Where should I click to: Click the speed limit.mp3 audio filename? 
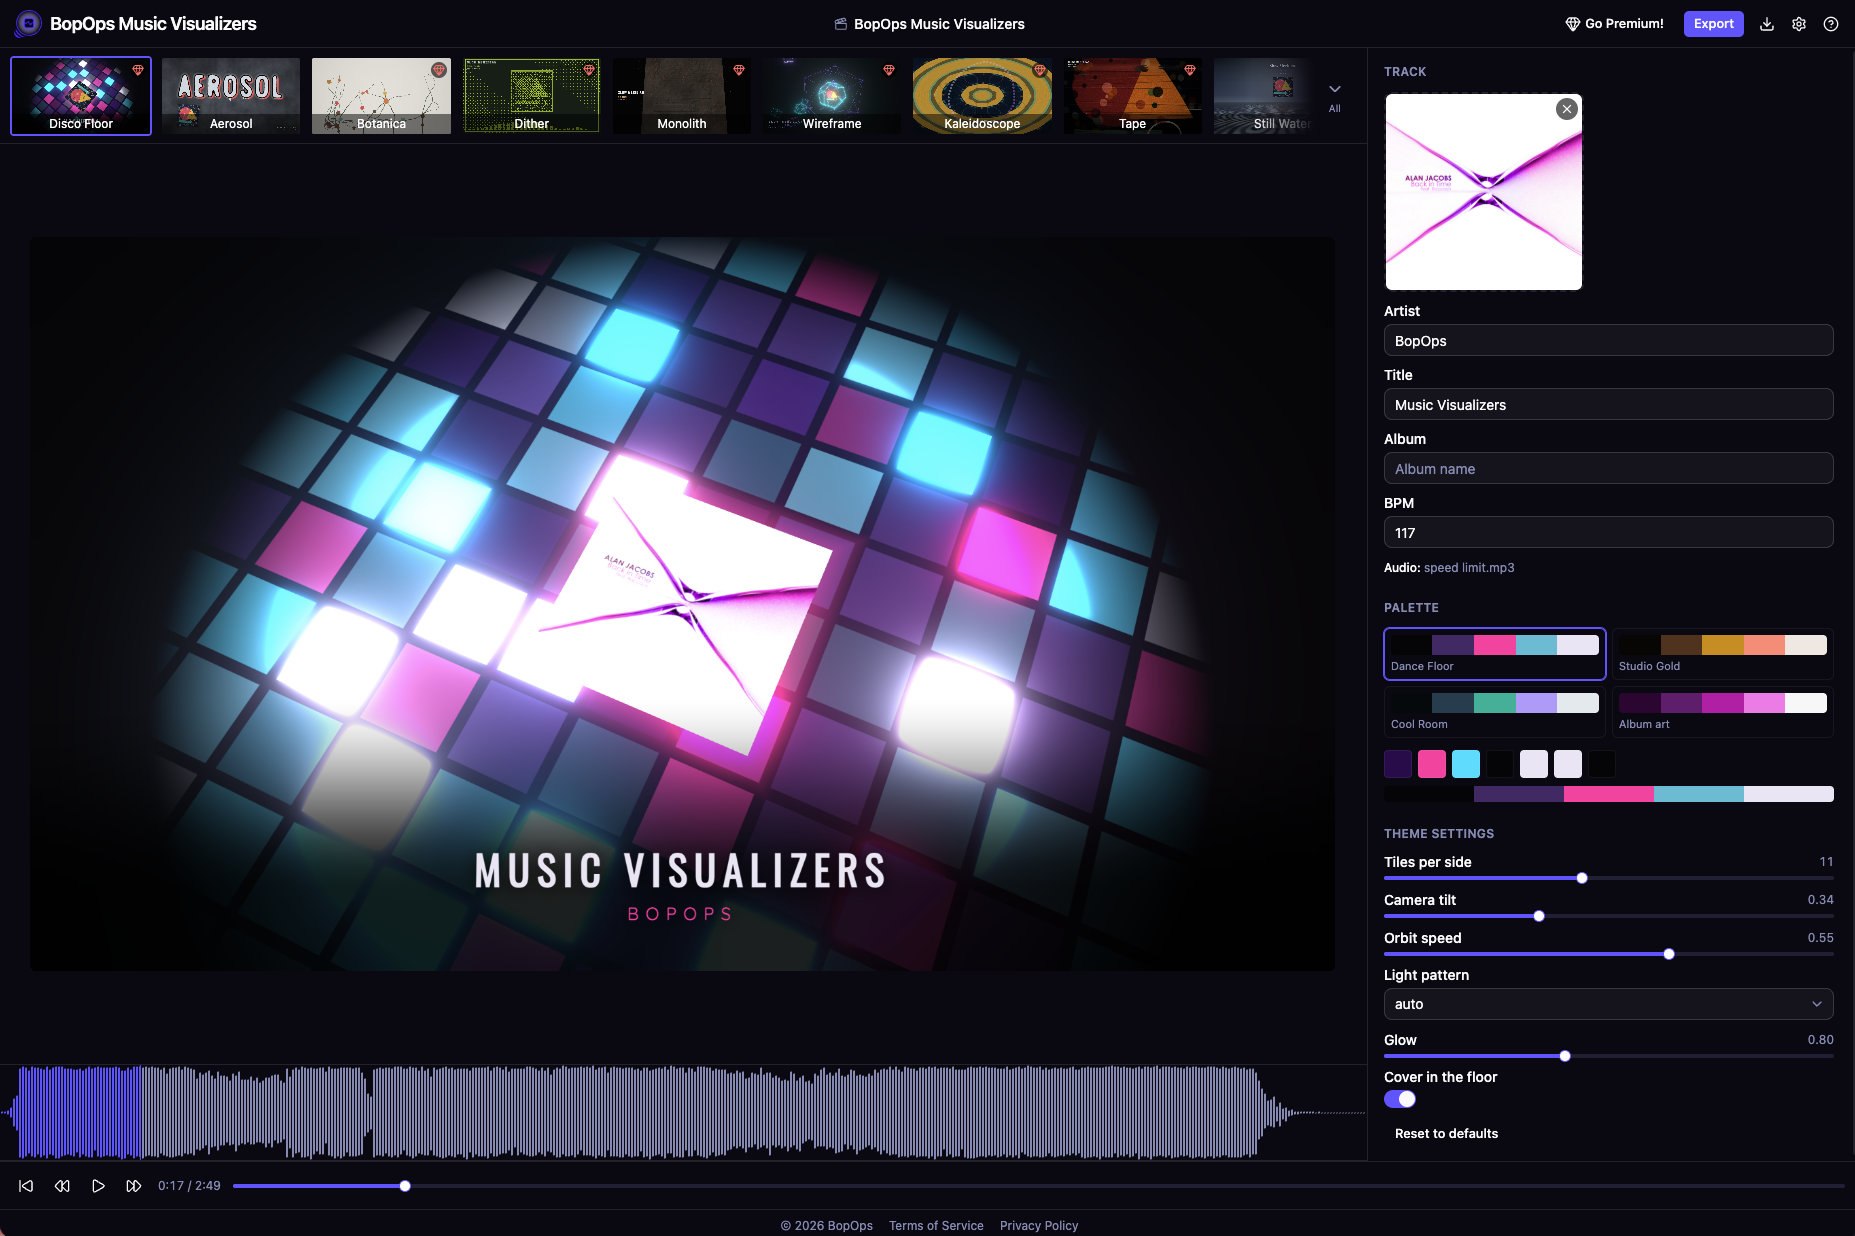coord(1469,567)
